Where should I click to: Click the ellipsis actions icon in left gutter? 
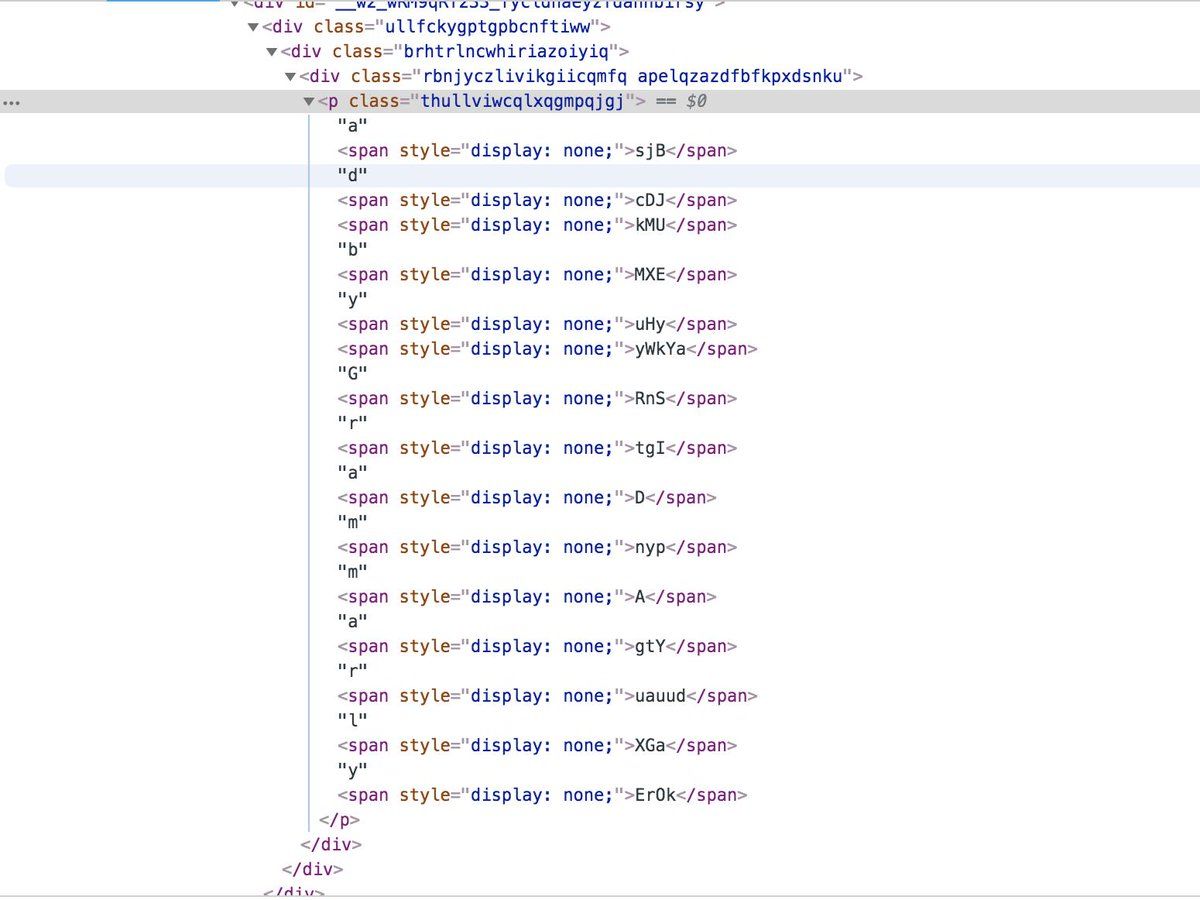pos(11,102)
